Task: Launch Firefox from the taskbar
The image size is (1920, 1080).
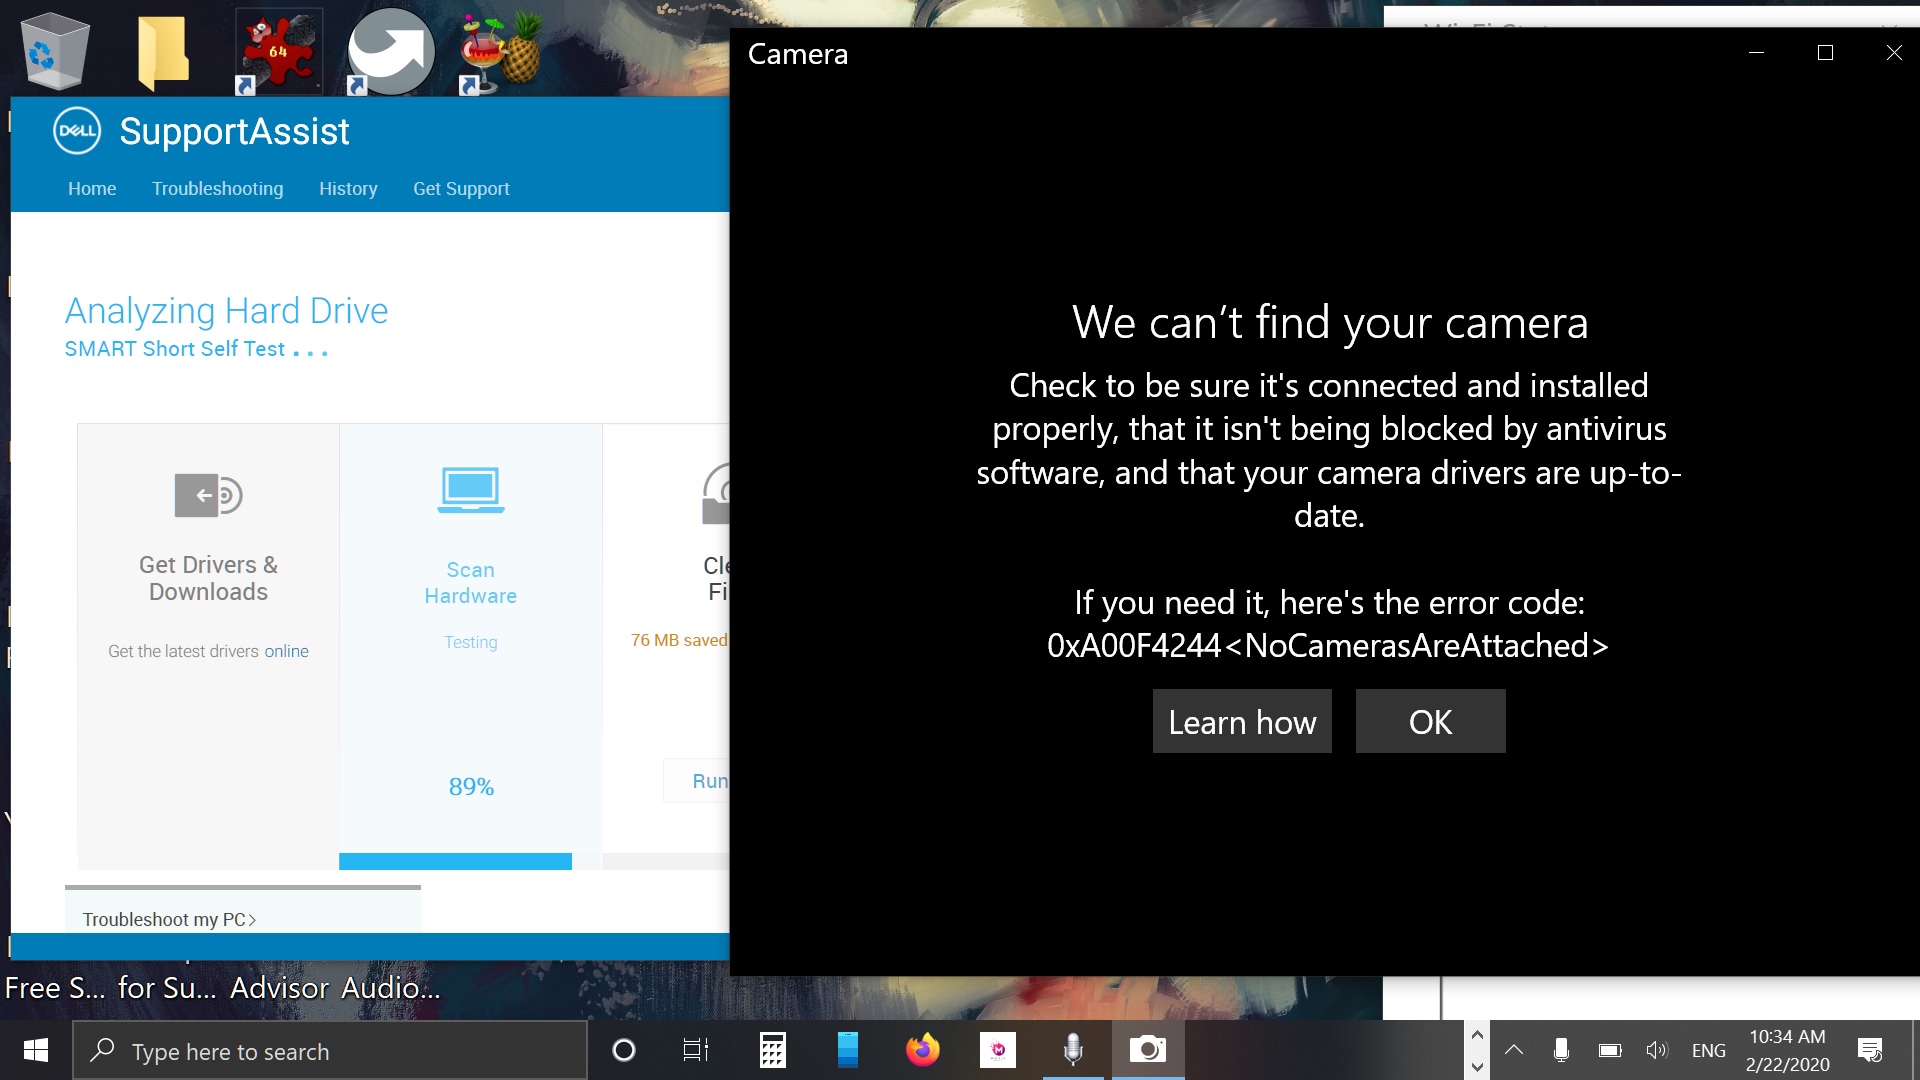Action: tap(923, 1050)
